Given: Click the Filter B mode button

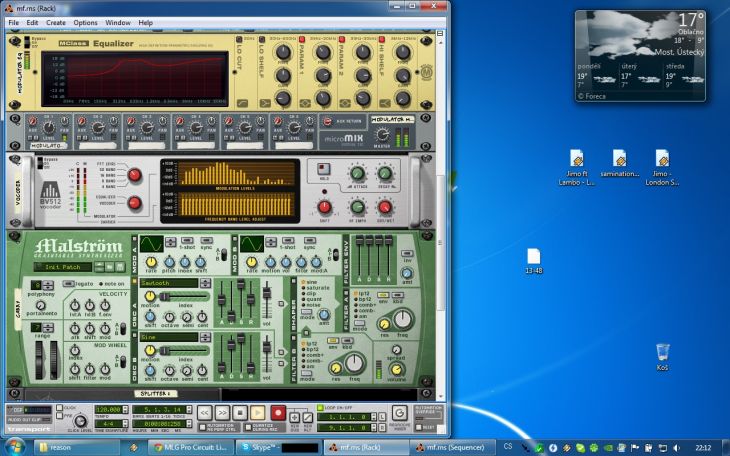Looking at the screenshot, I should tap(307, 373).
